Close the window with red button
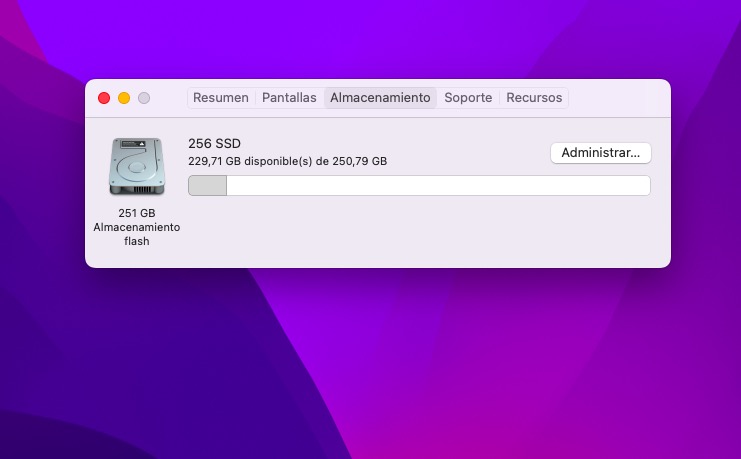 [x=104, y=98]
